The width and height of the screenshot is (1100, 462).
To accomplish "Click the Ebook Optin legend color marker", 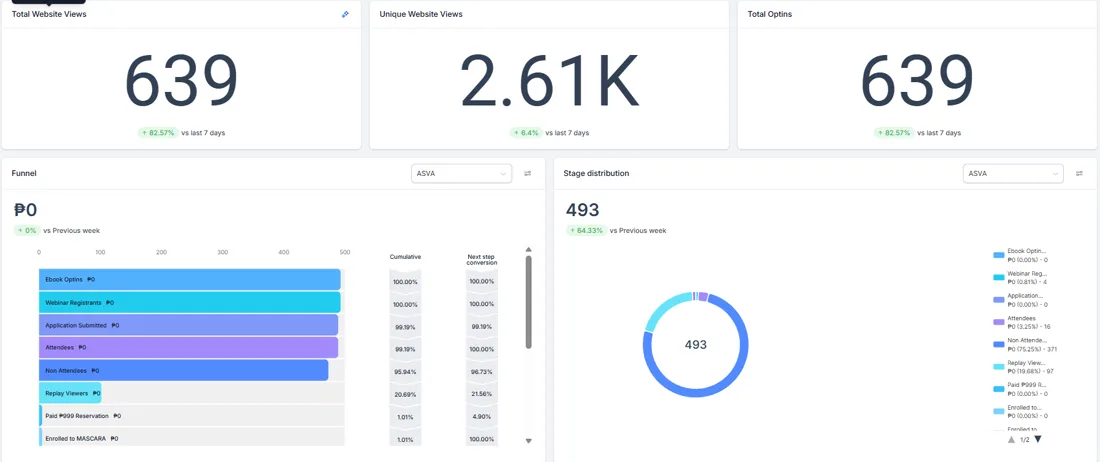I will pyautogui.click(x=999, y=254).
